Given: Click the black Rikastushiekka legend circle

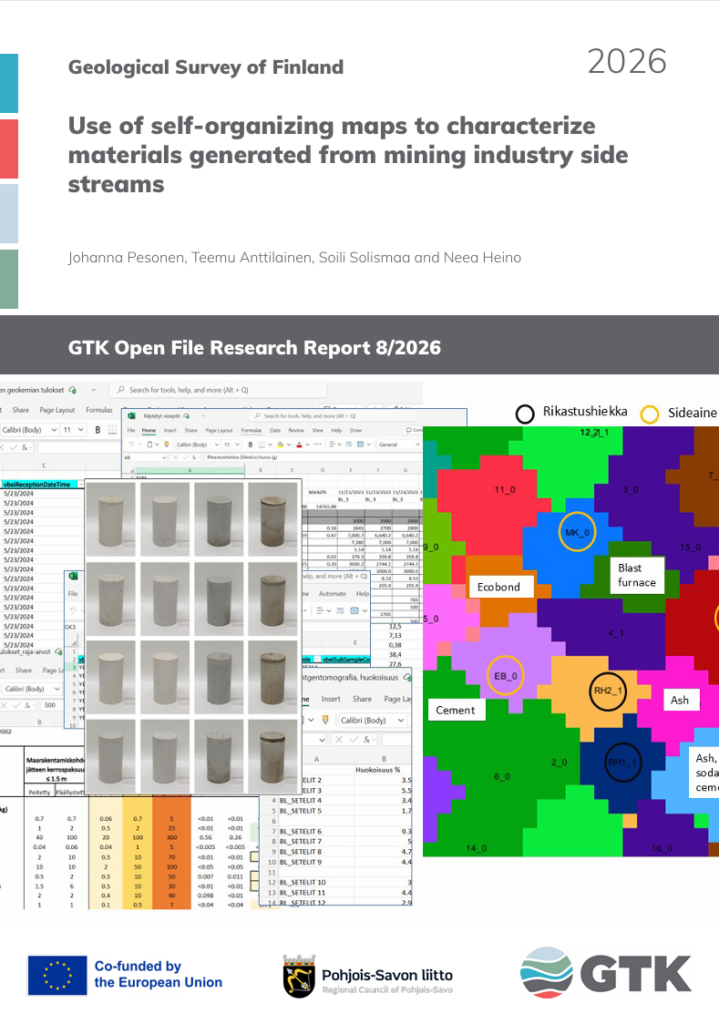Looking at the screenshot, I should [525, 412].
